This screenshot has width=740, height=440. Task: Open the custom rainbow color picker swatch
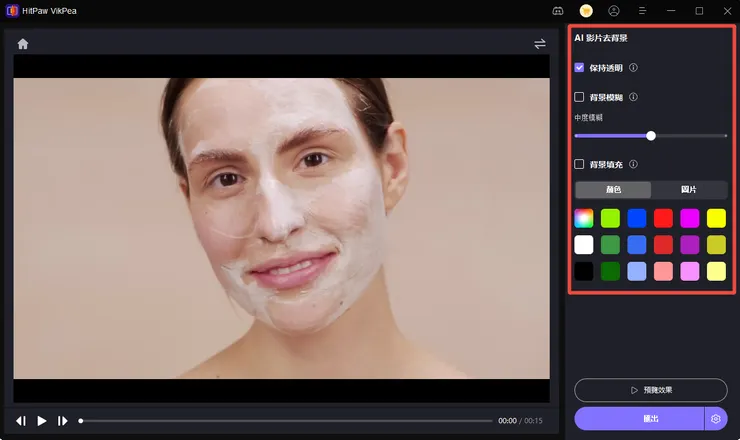(584, 219)
